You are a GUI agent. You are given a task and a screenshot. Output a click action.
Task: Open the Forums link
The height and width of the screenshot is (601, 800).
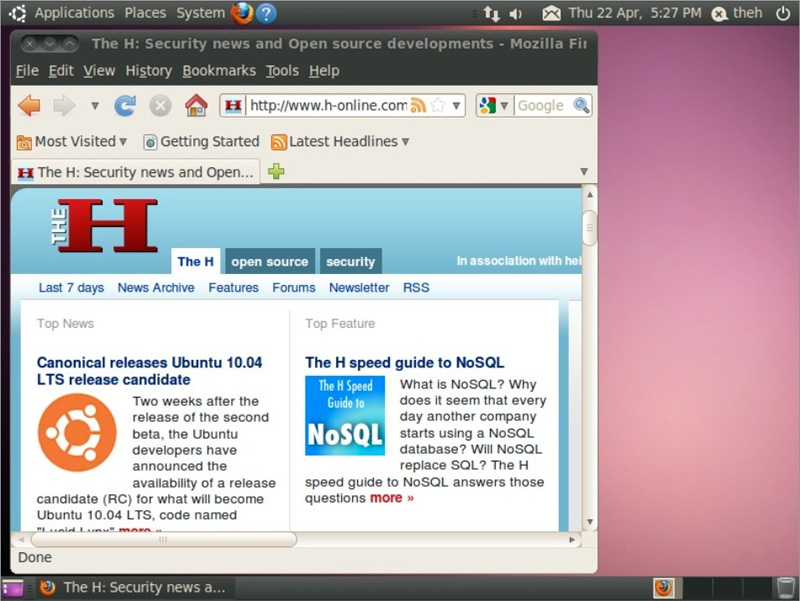tap(293, 288)
